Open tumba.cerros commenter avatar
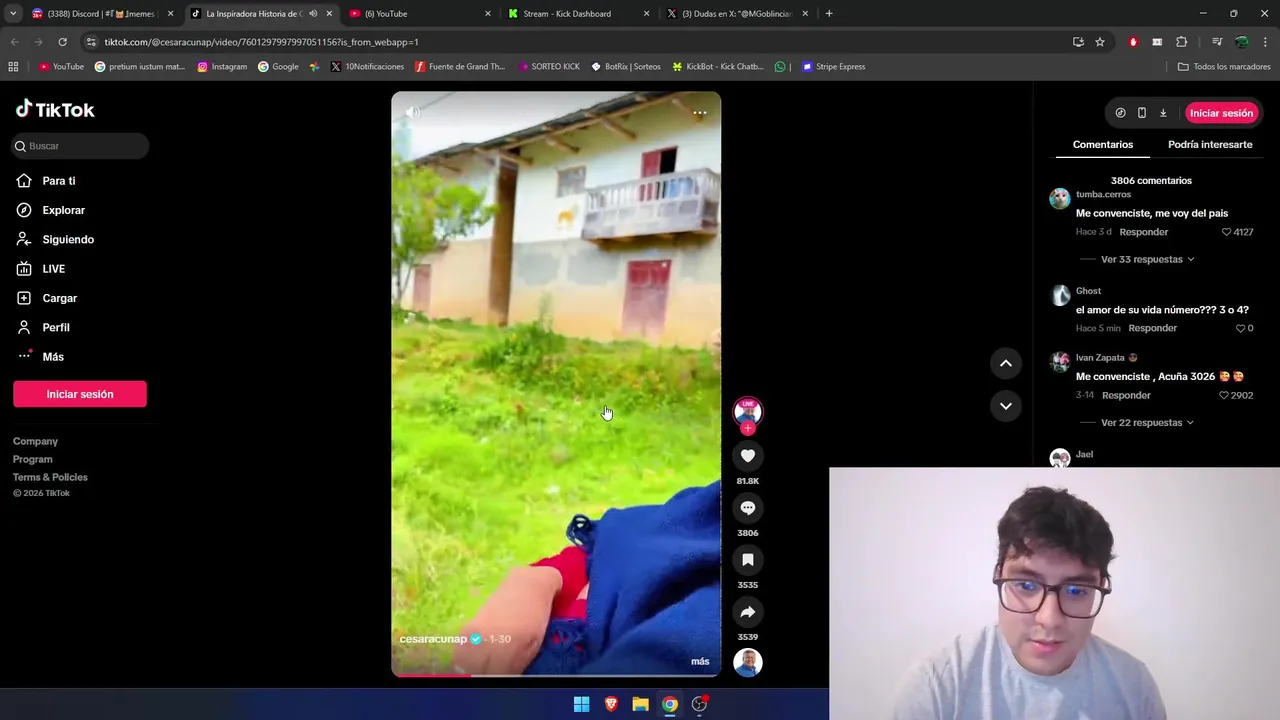Viewport: 1280px width, 720px height. pos(1060,198)
